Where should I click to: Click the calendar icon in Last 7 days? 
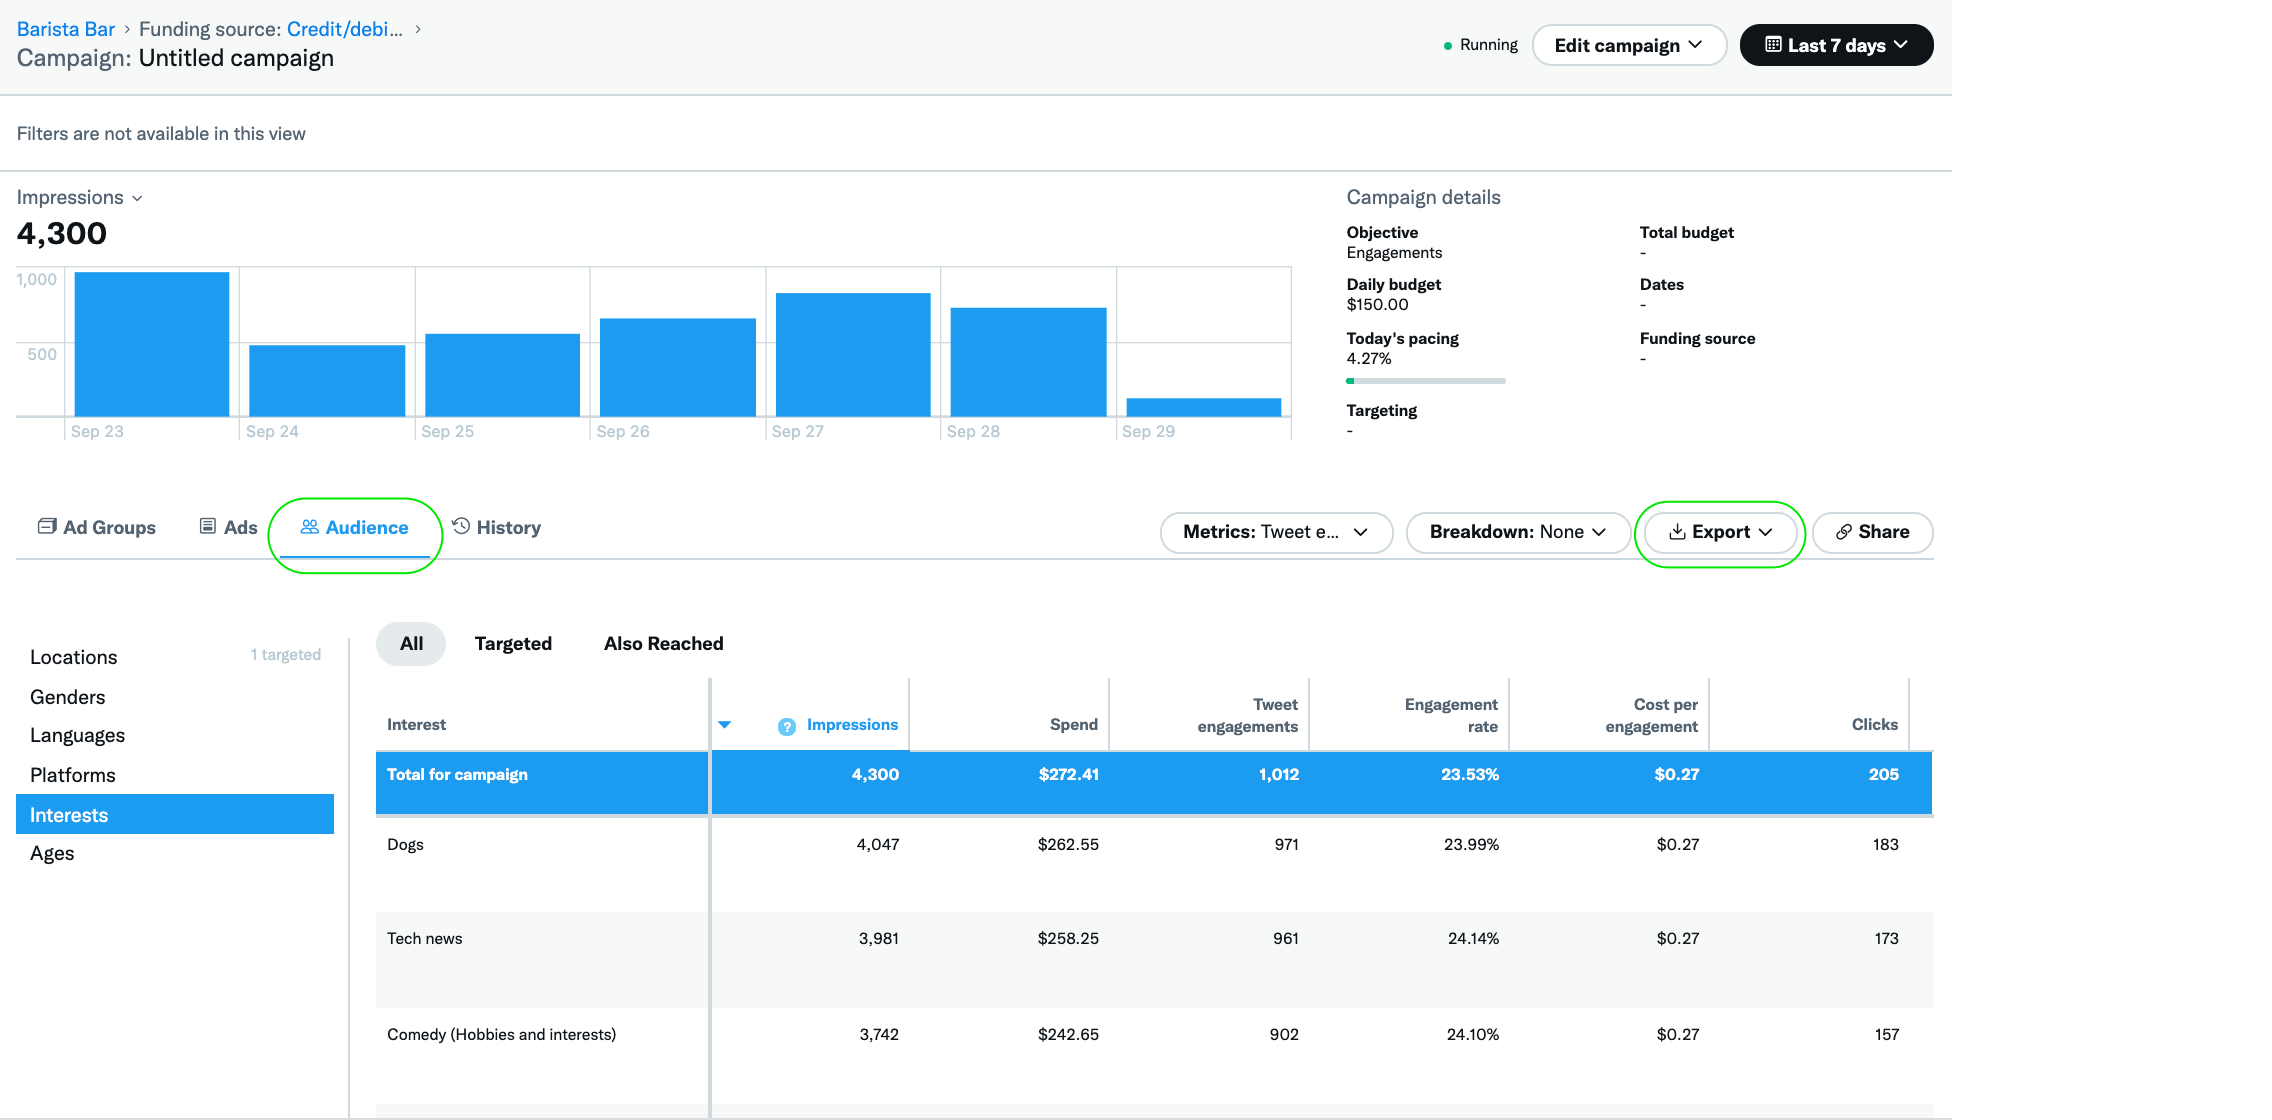pyautogui.click(x=1773, y=45)
